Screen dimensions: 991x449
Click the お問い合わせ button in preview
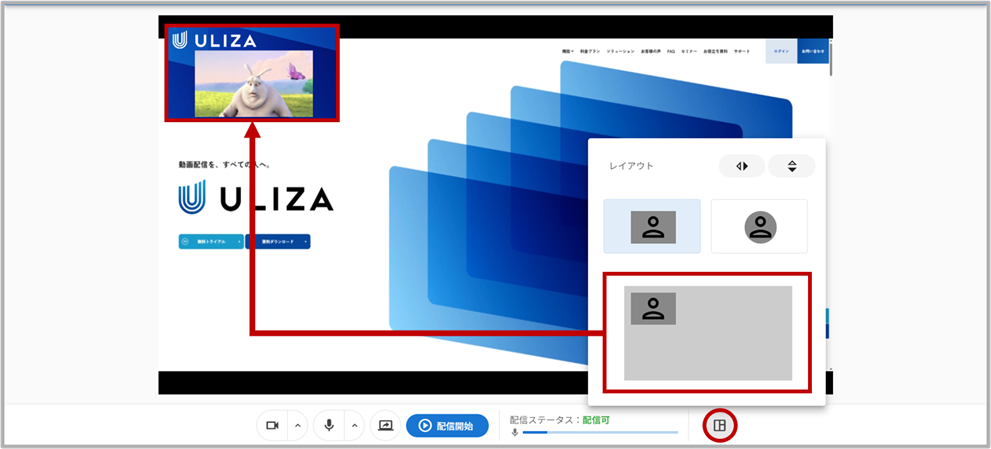(x=813, y=51)
